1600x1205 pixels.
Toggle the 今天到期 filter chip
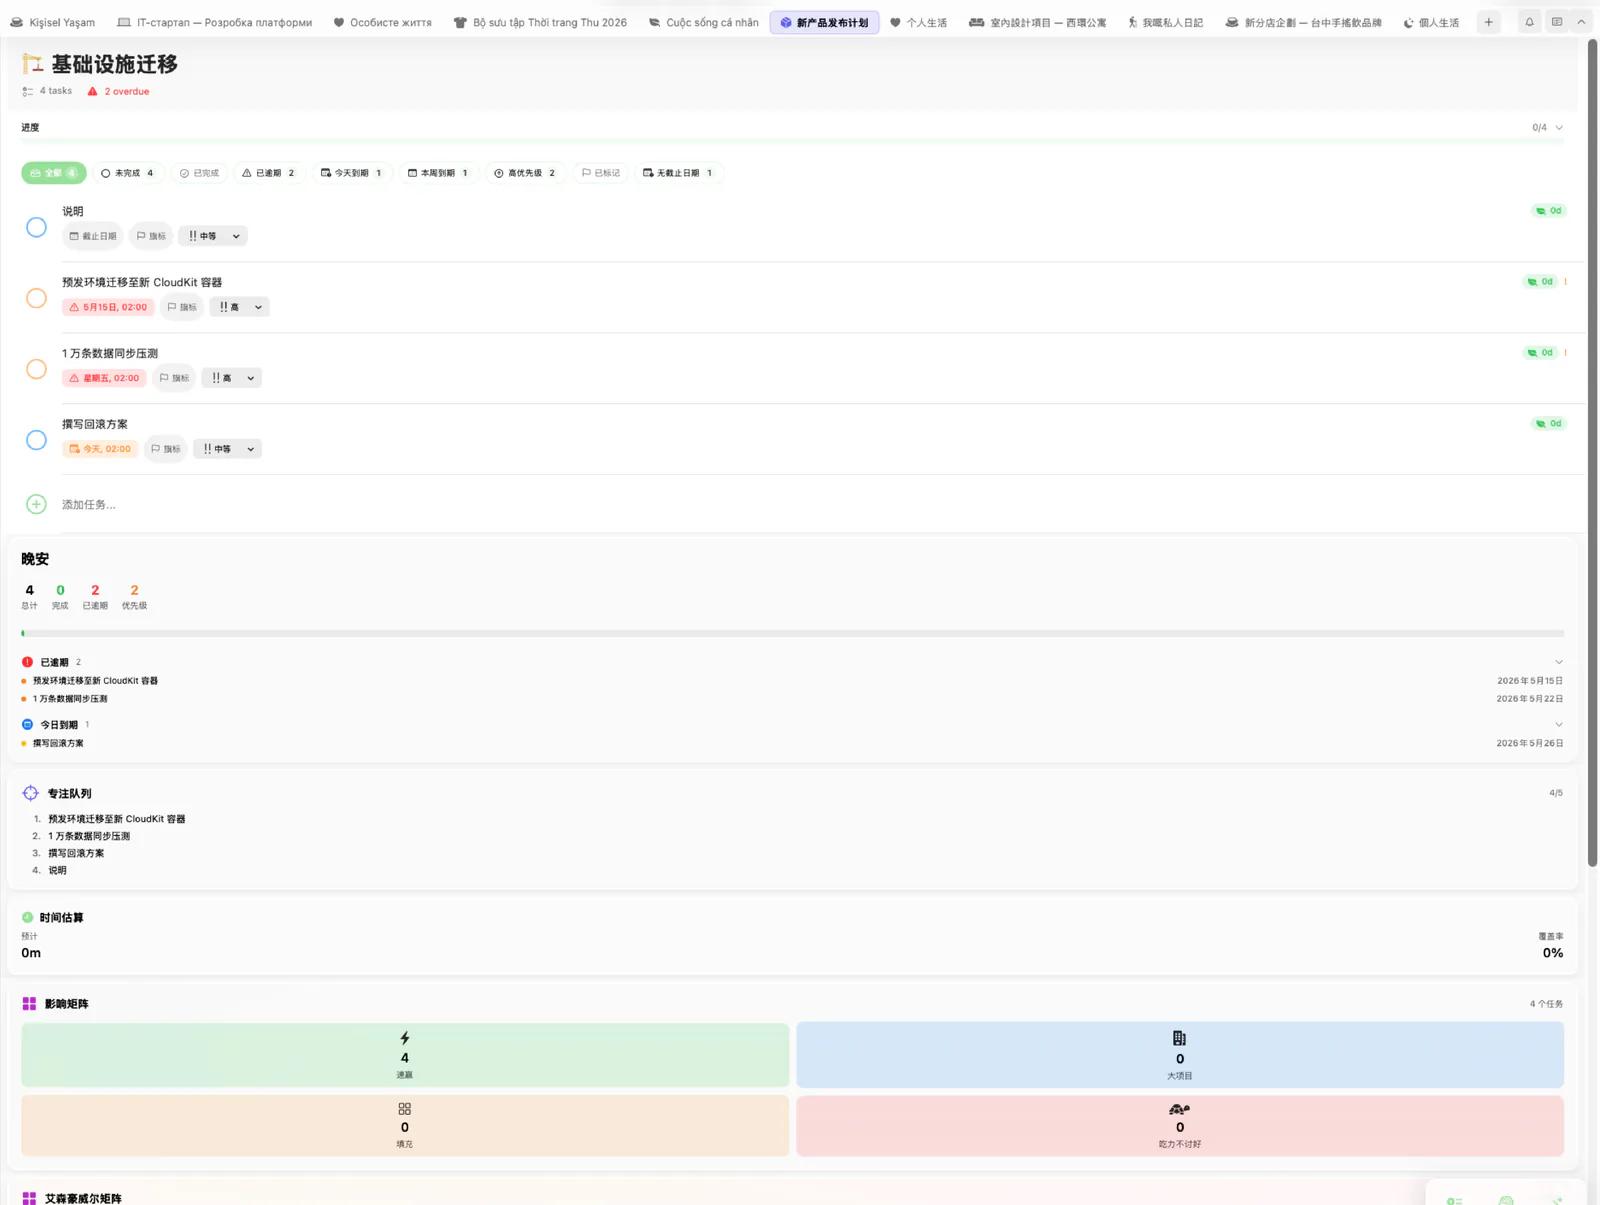351,173
